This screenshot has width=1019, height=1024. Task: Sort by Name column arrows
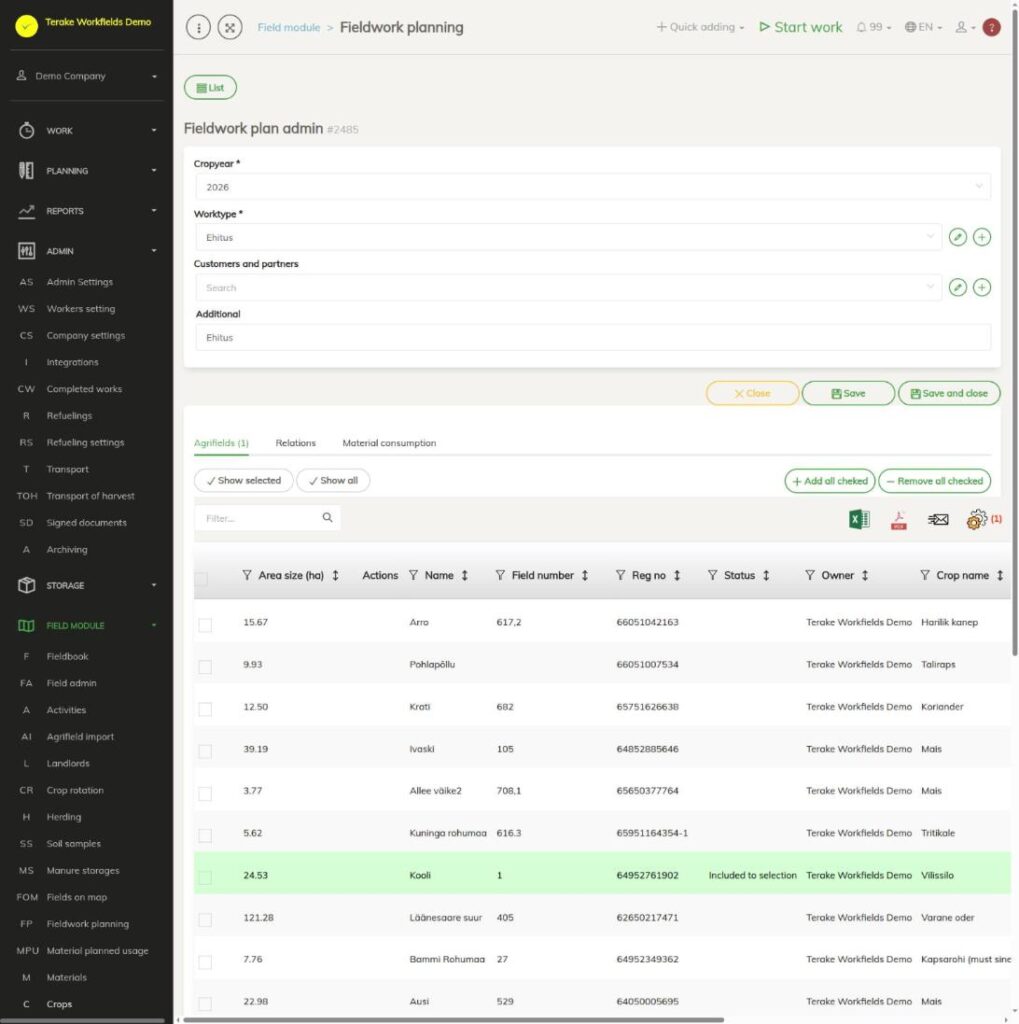point(464,575)
